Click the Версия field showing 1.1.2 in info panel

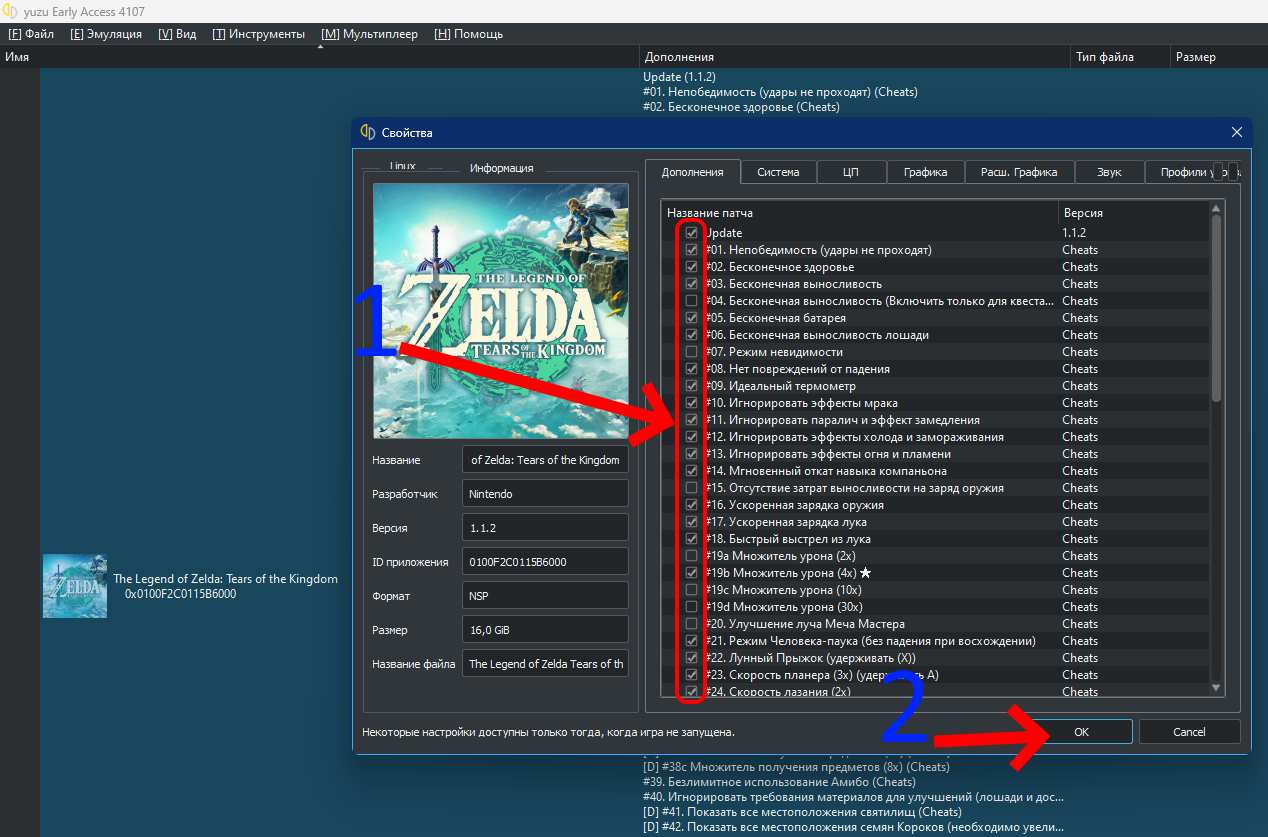click(x=546, y=528)
